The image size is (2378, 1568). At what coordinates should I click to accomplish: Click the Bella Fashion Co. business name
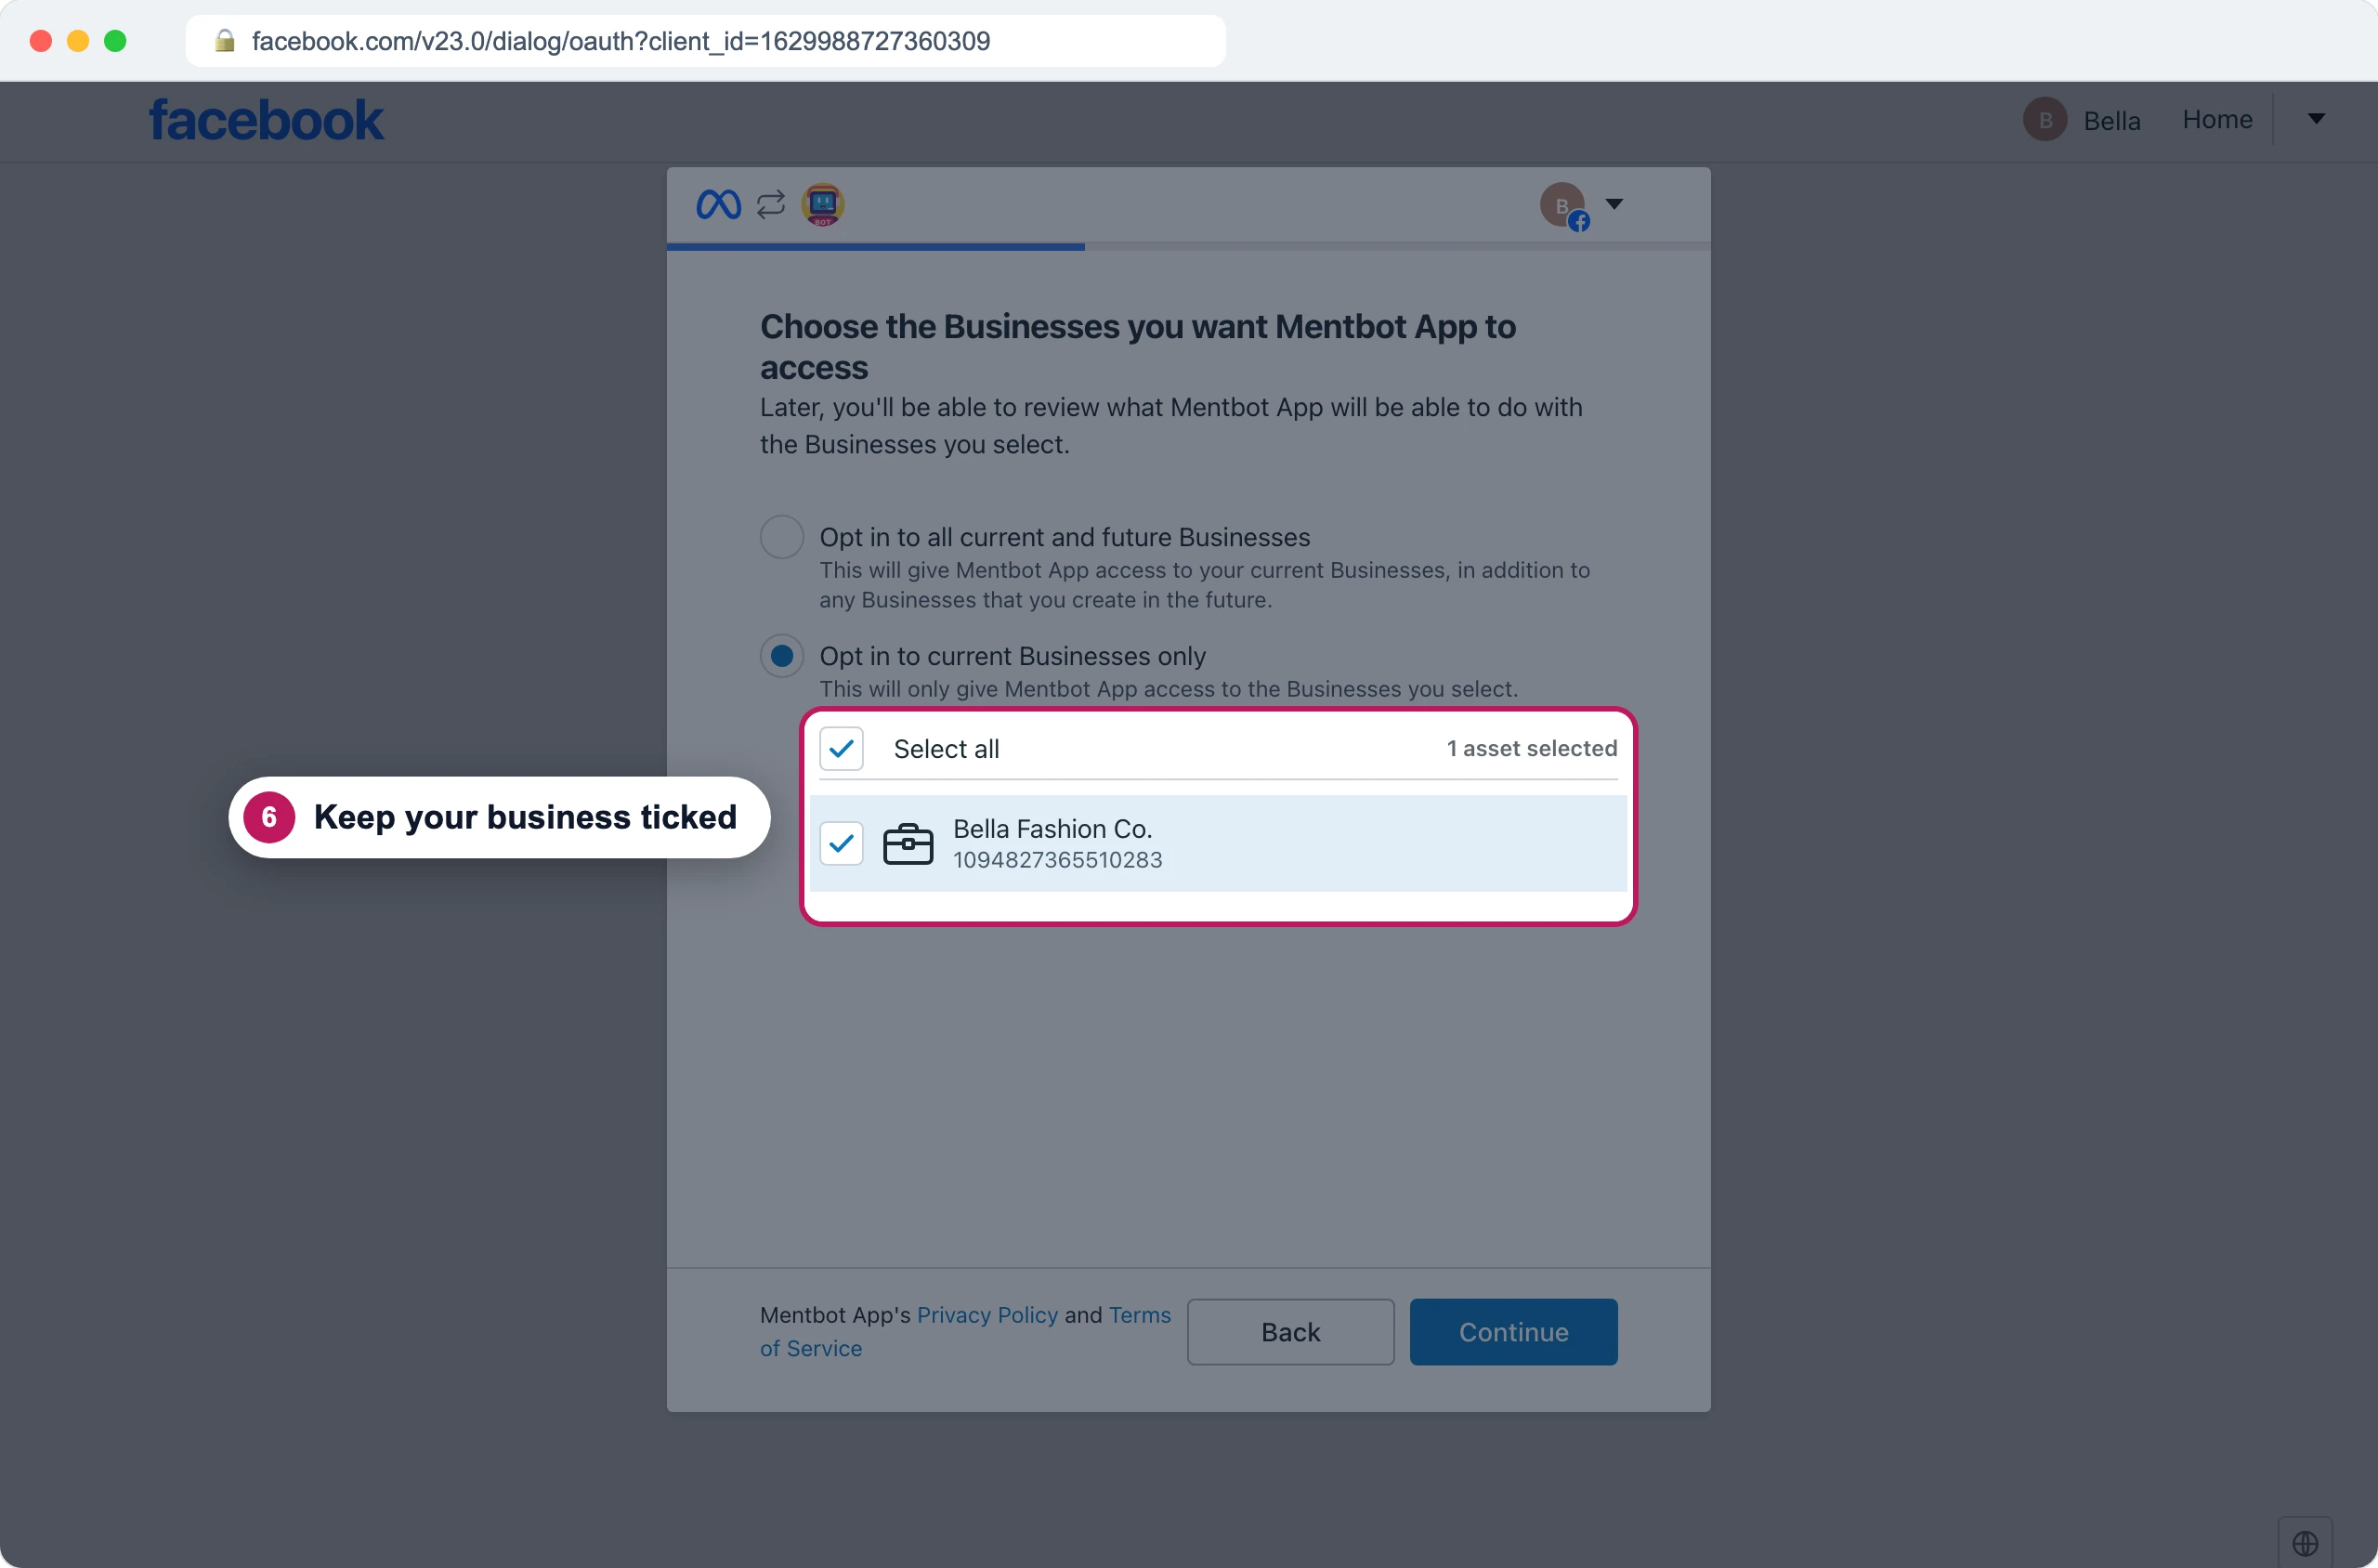point(1053,829)
